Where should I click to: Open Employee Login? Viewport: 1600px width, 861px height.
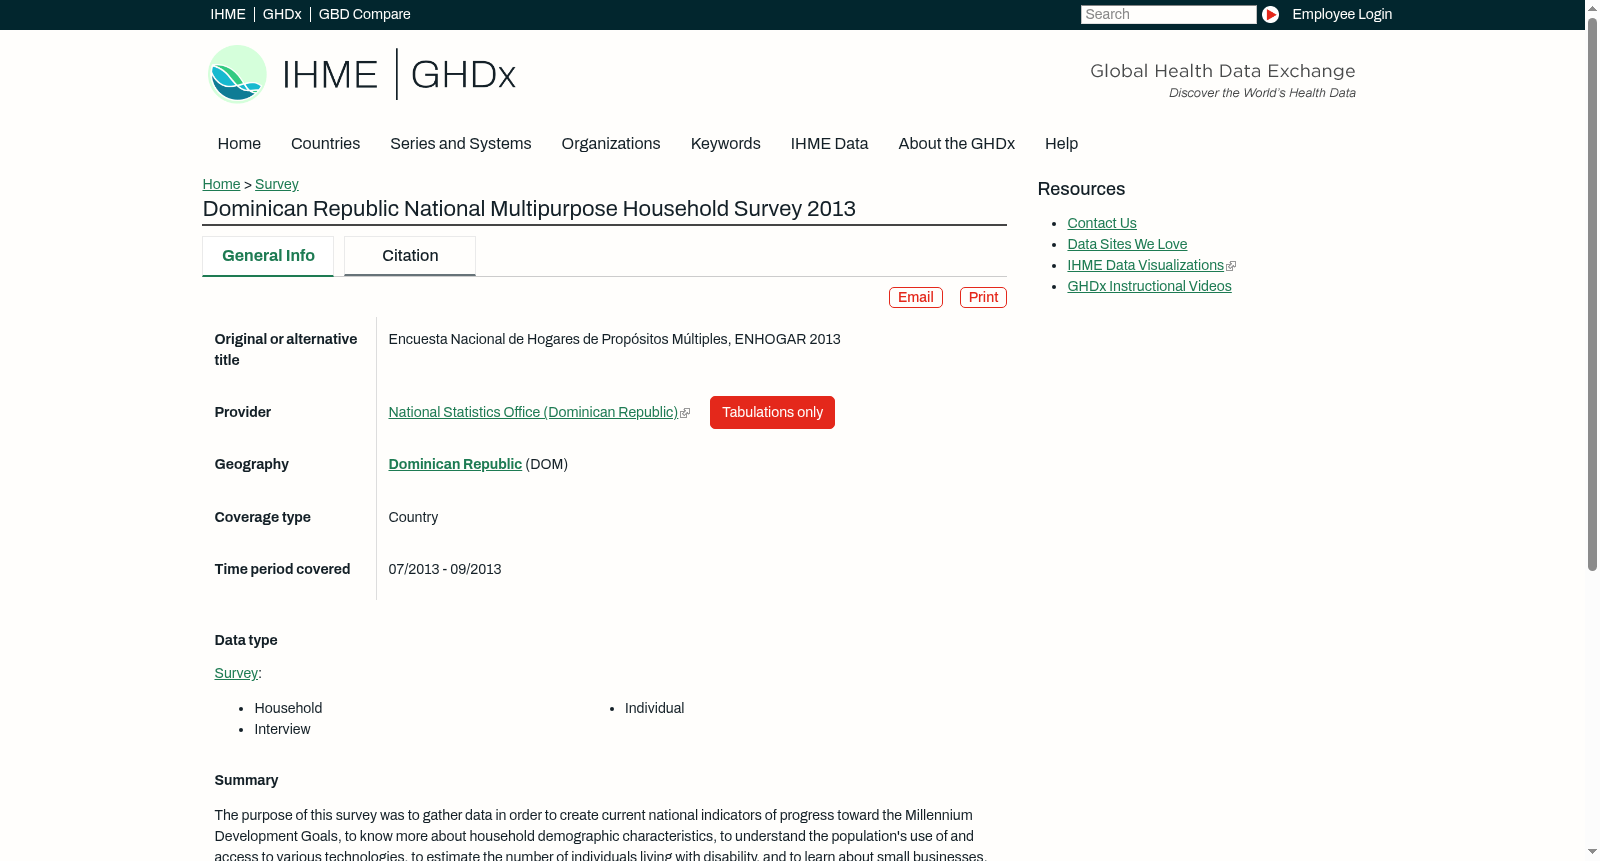coord(1342,14)
